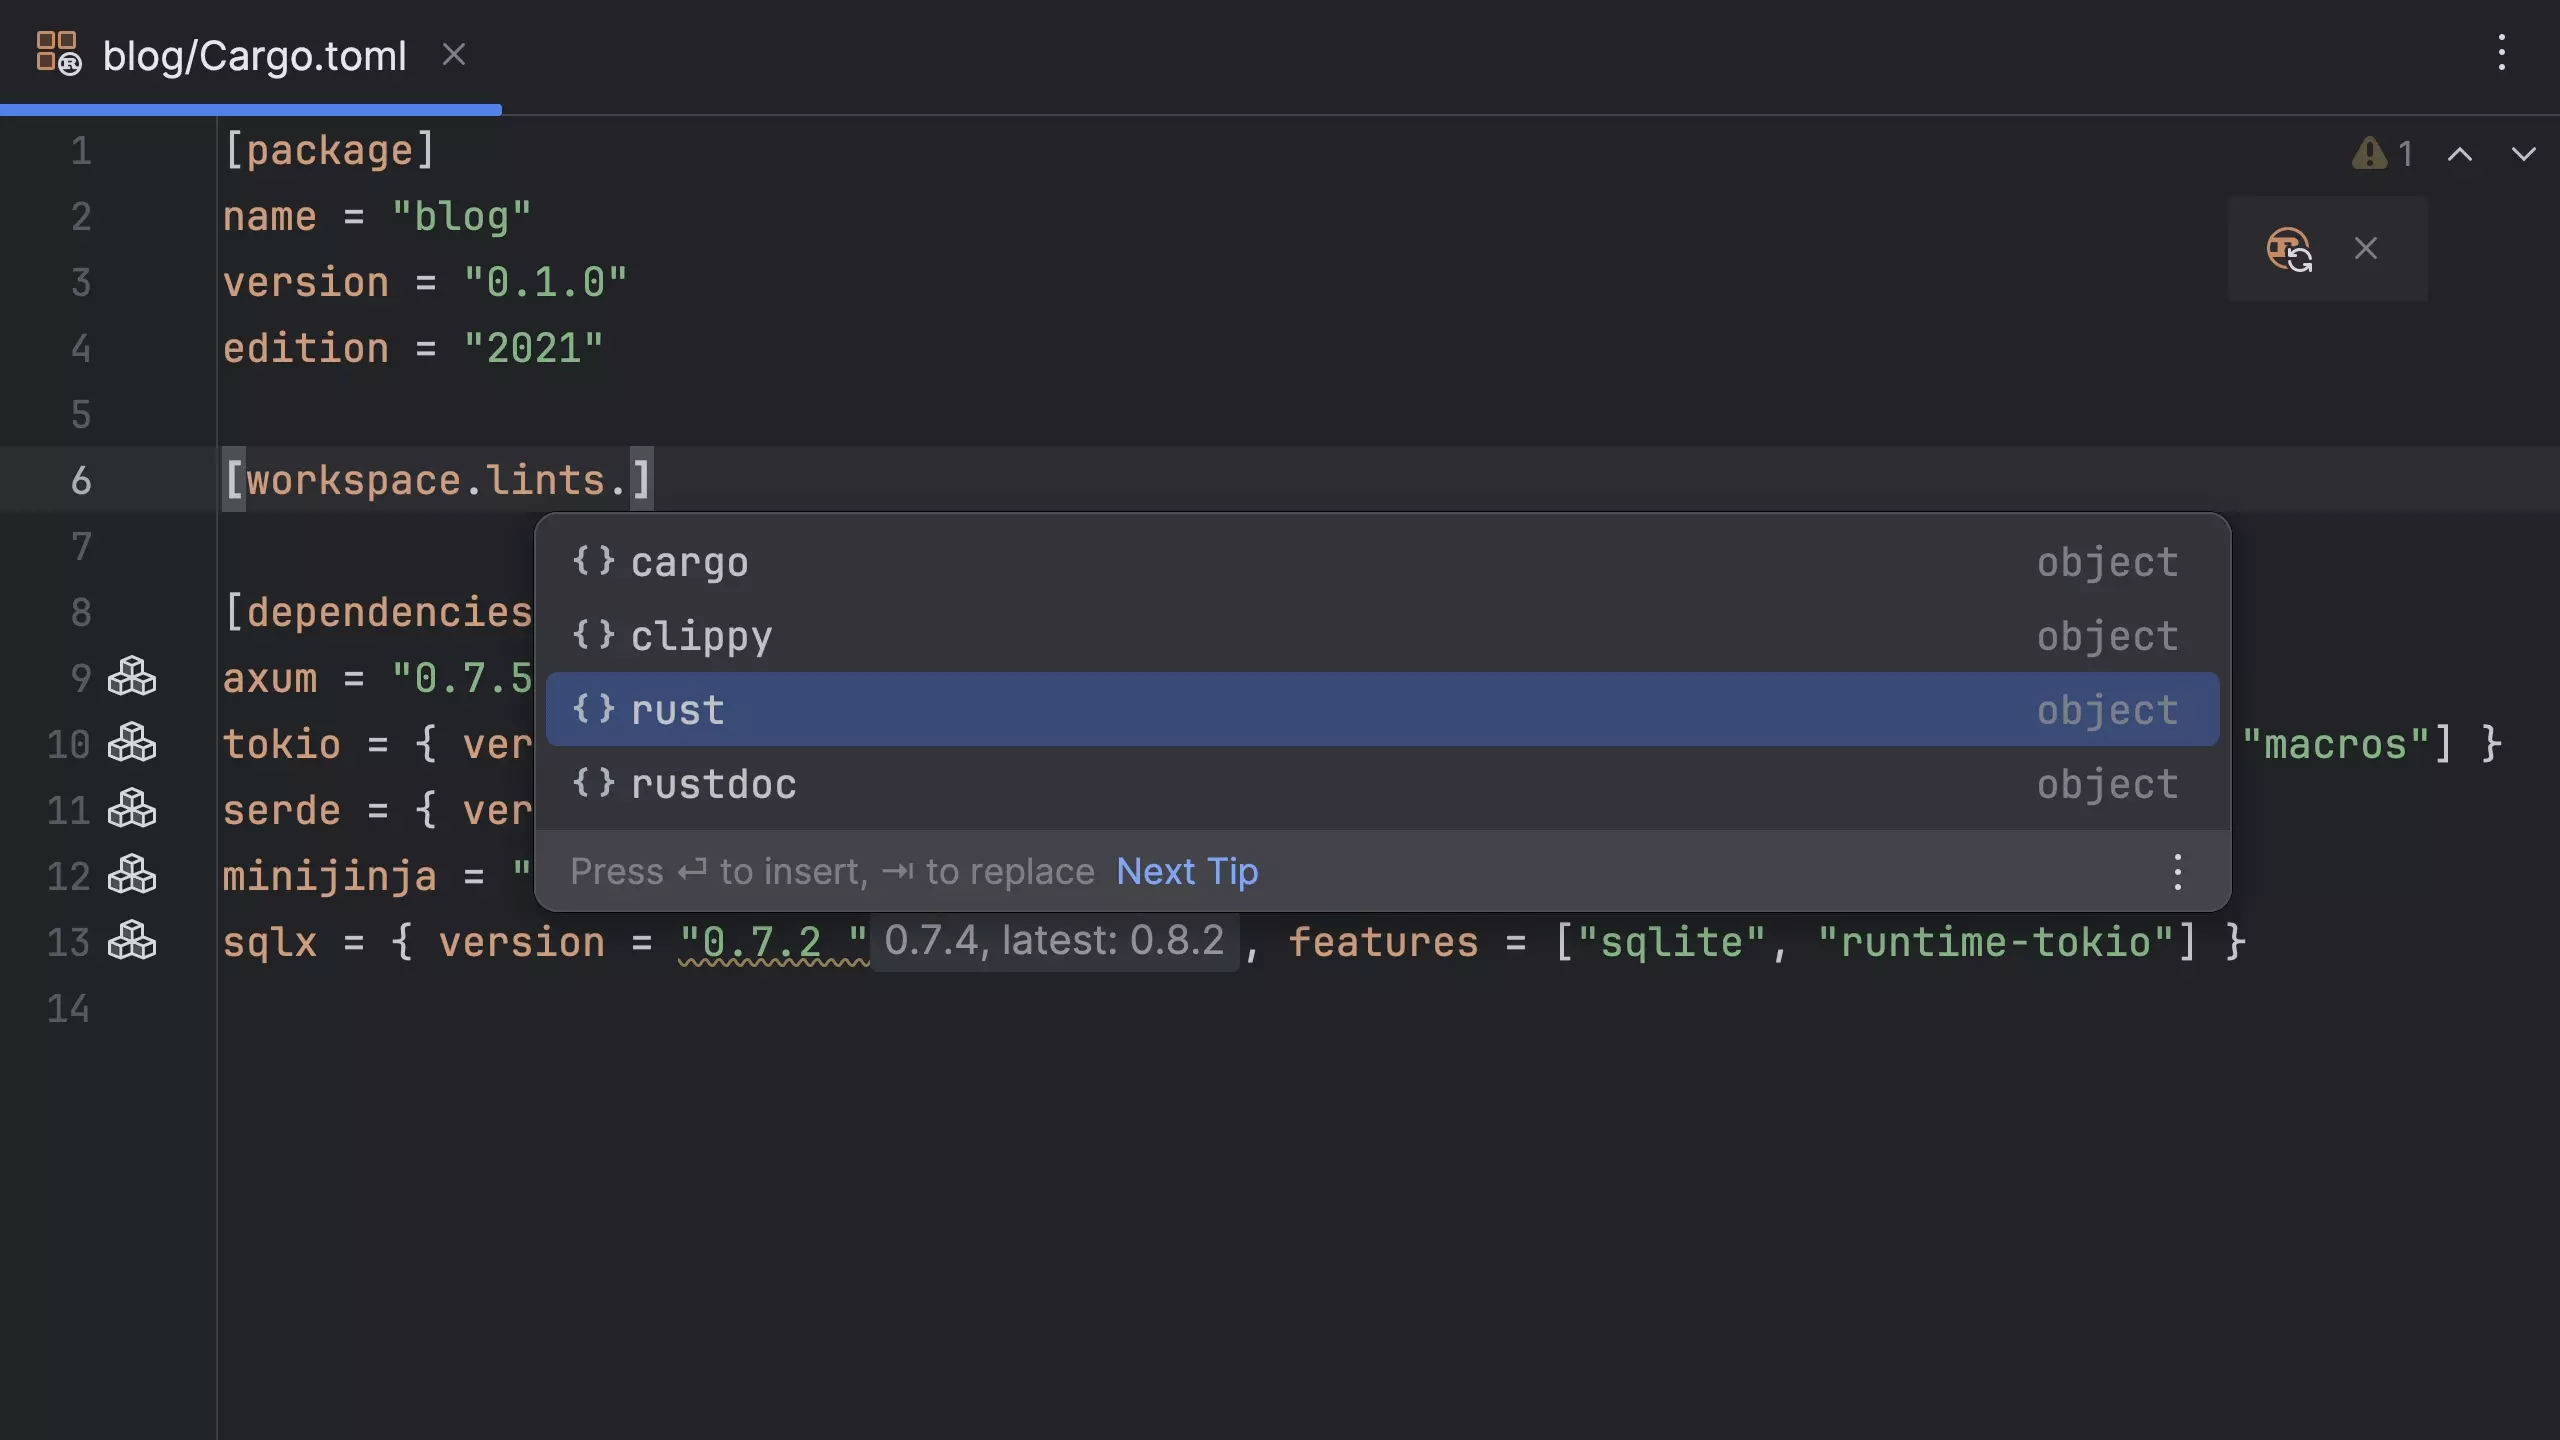The width and height of the screenshot is (2560, 1440).
Task: Choose cargo from the completion list
Action: click(689, 562)
